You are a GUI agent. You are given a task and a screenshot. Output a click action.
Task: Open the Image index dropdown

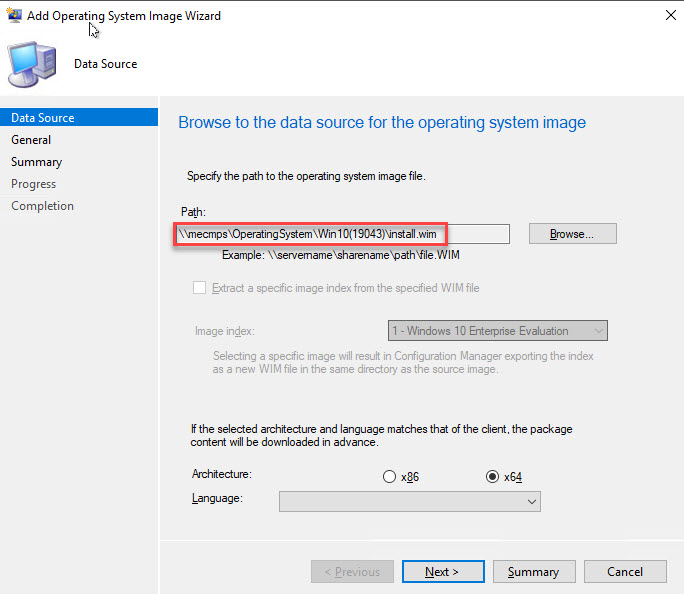(x=497, y=331)
